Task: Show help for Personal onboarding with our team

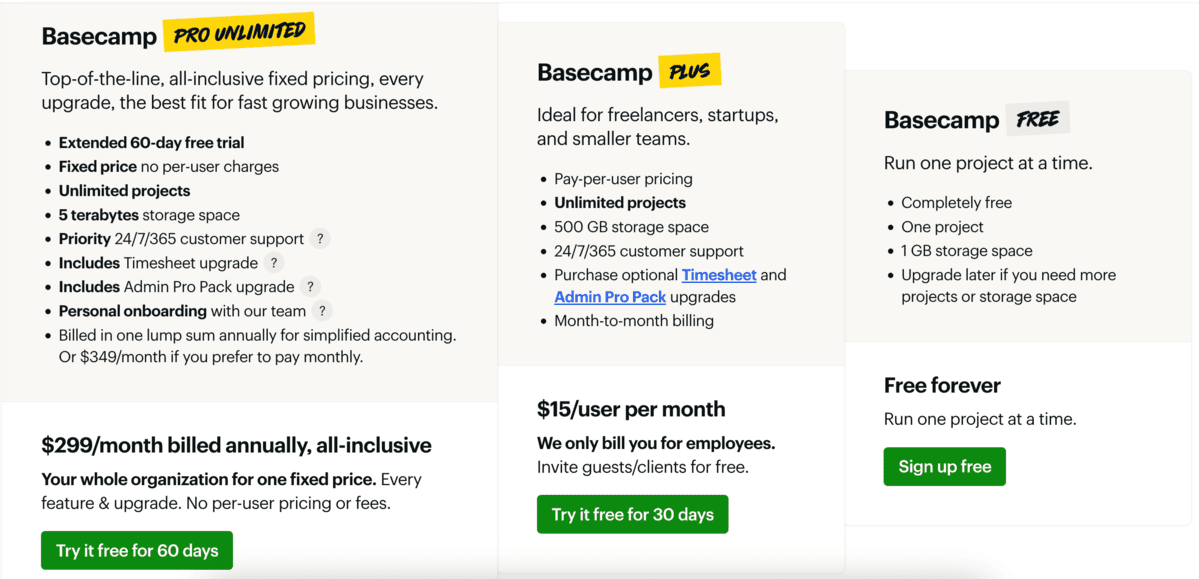Action: click(x=322, y=311)
